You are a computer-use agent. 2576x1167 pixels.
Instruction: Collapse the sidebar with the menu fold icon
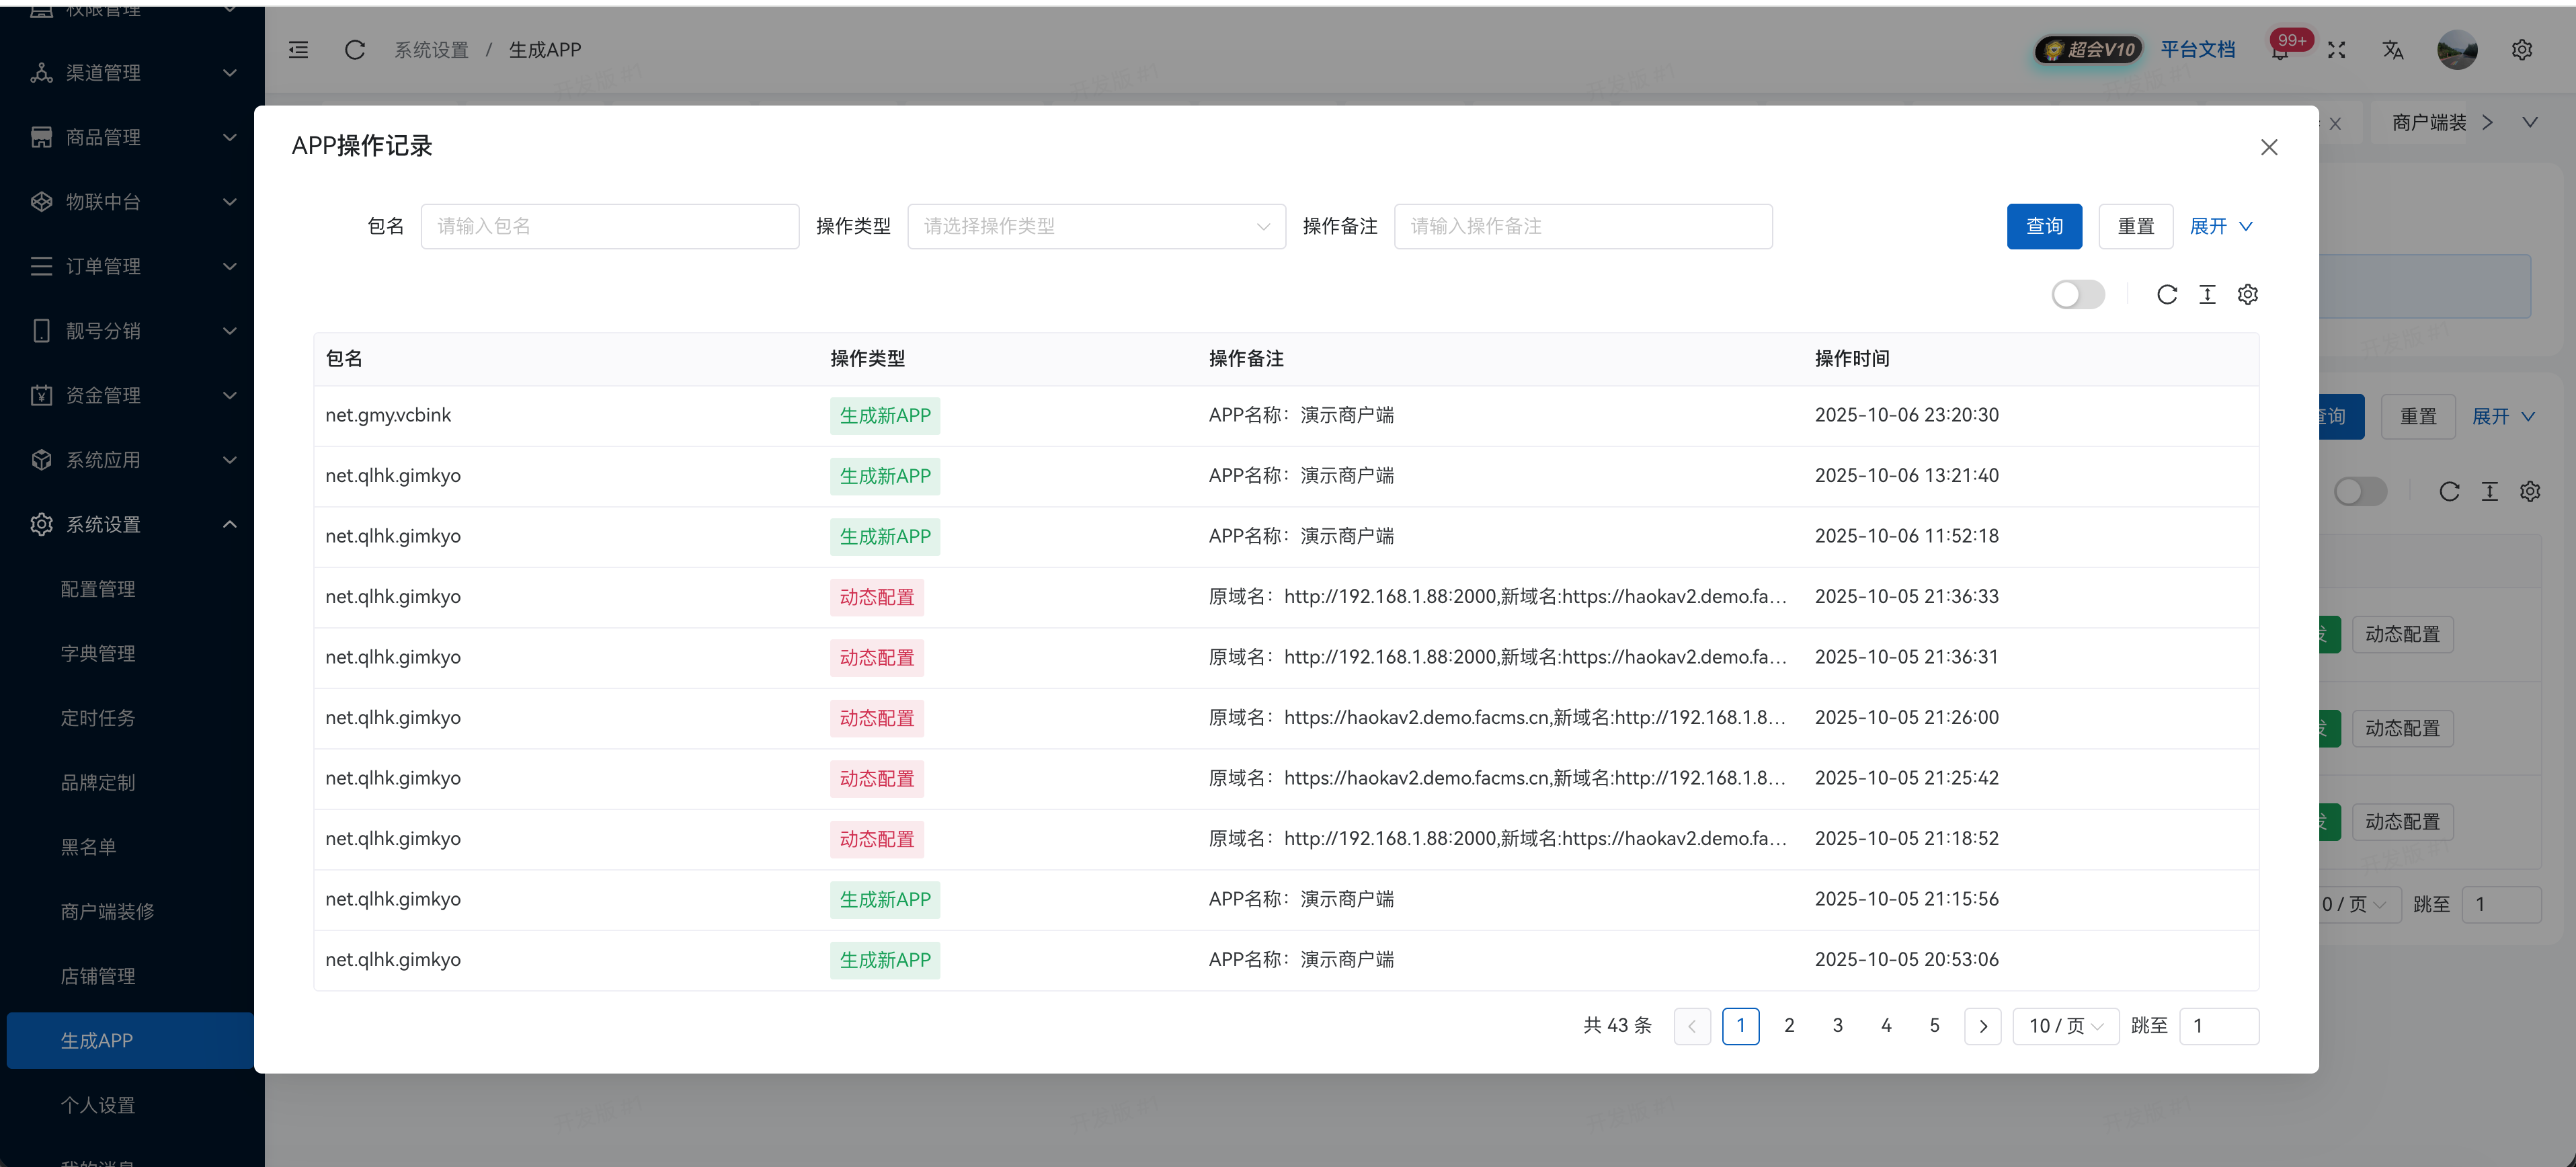[298, 50]
